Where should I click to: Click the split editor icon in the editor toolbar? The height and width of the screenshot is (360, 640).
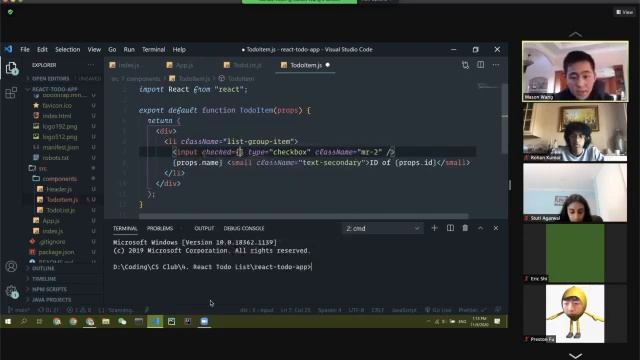coord(480,65)
